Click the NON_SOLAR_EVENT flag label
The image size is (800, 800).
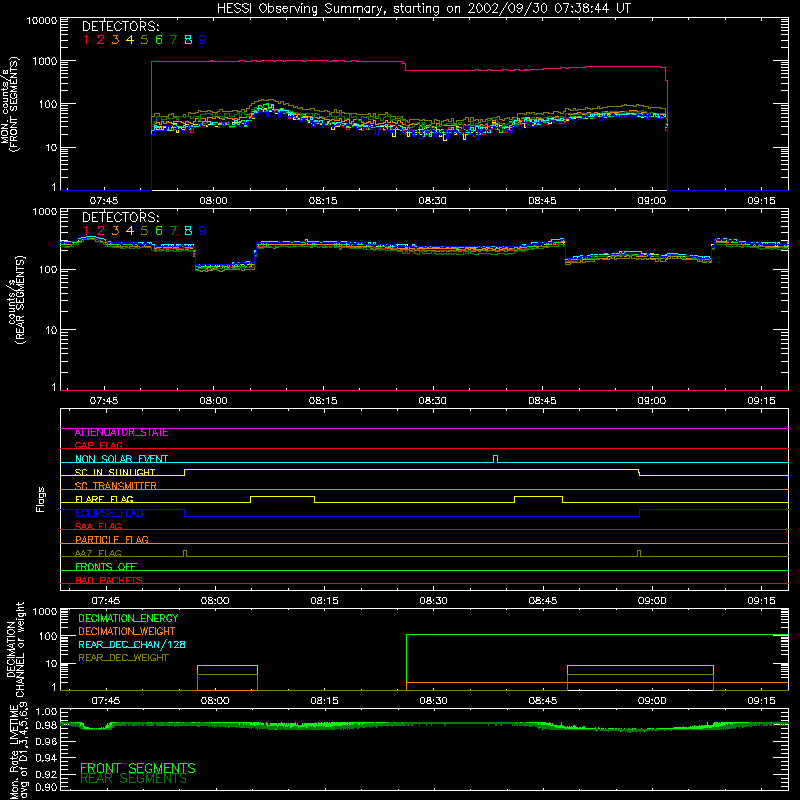click(121, 459)
